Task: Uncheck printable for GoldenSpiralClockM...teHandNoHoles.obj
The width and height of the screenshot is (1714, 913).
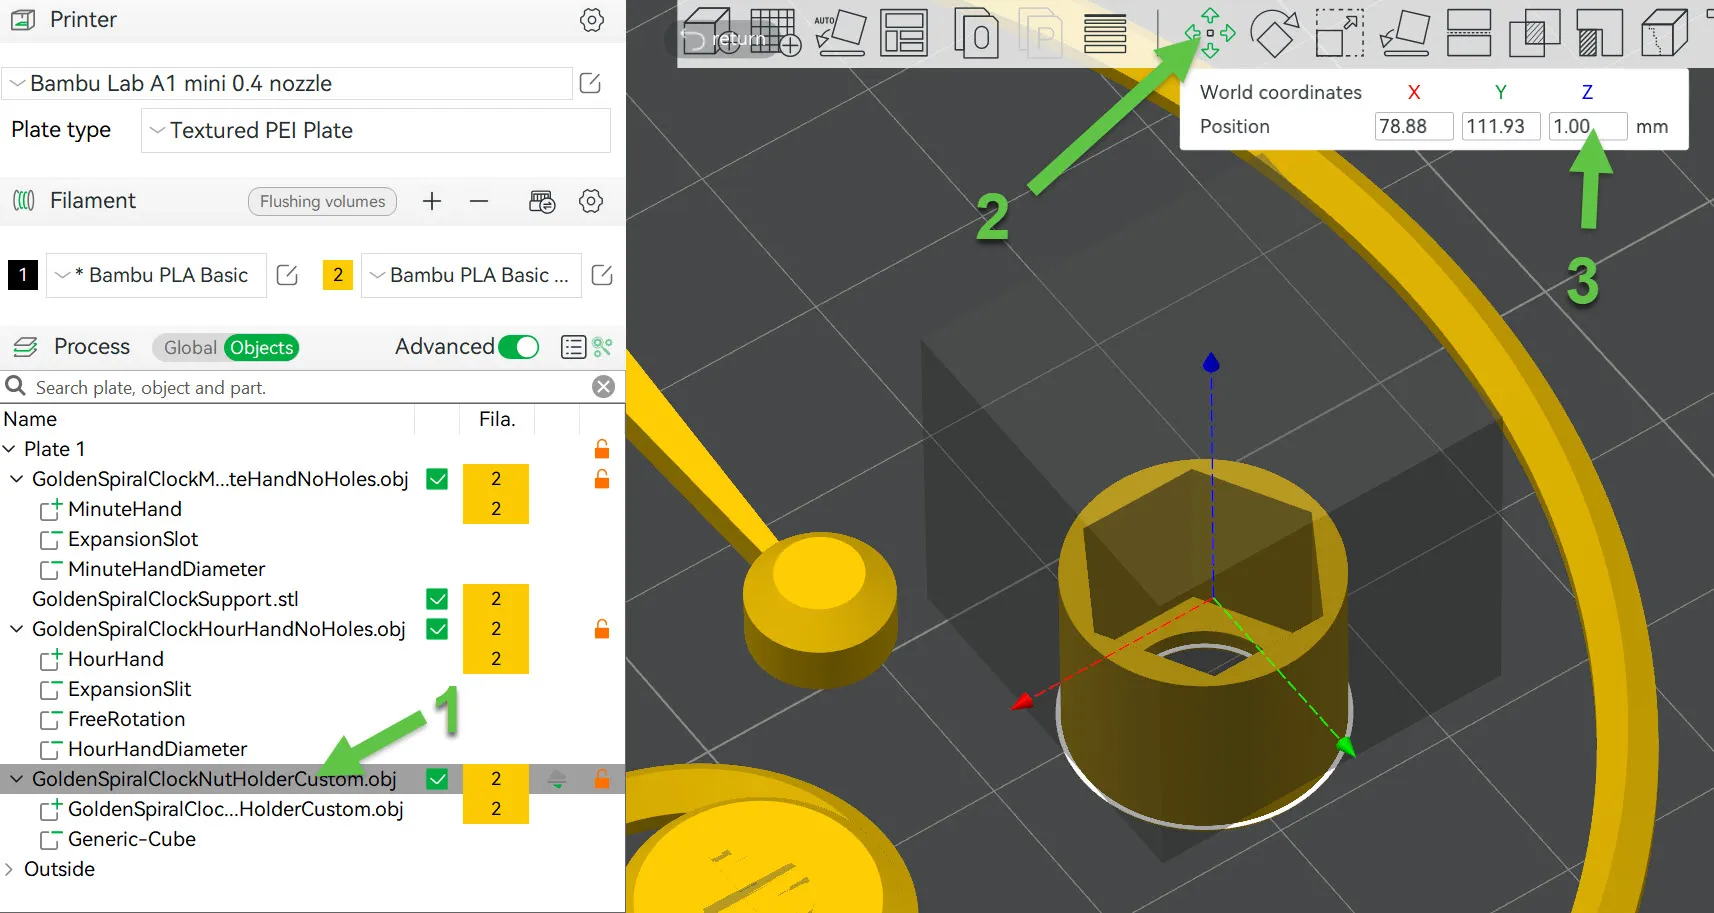Action: 437,479
